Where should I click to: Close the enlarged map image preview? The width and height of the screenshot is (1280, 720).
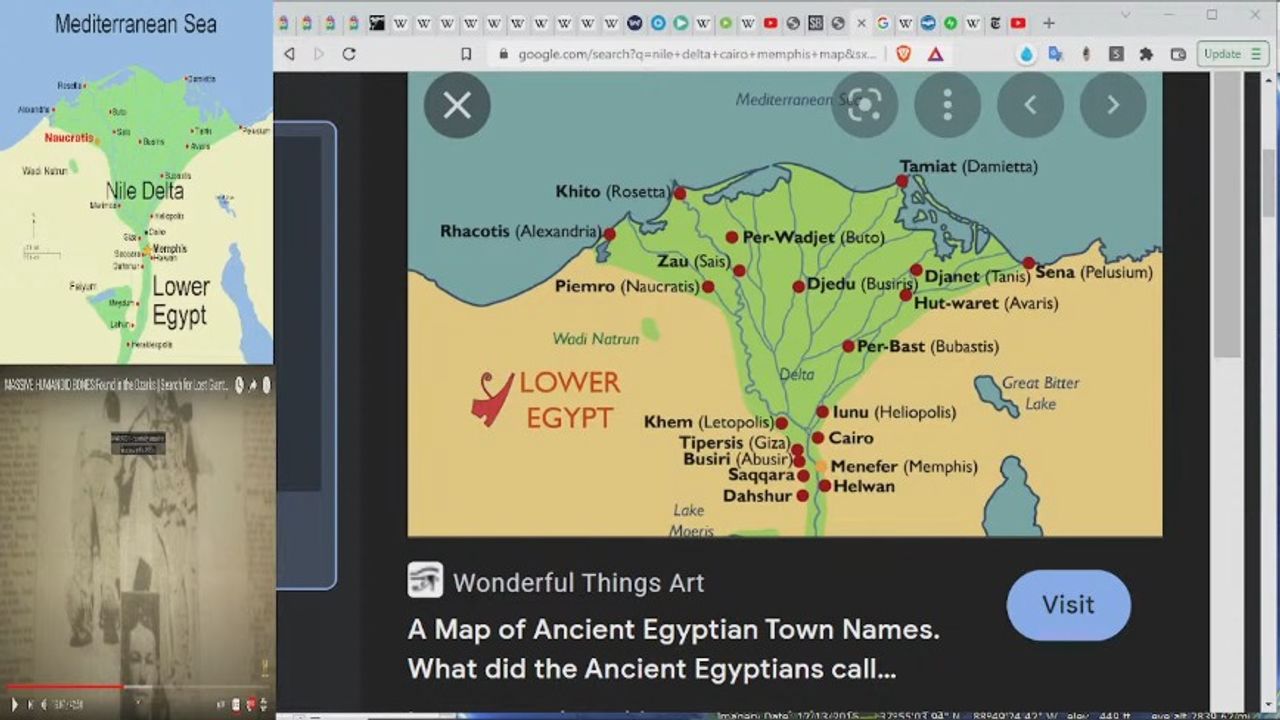point(457,105)
